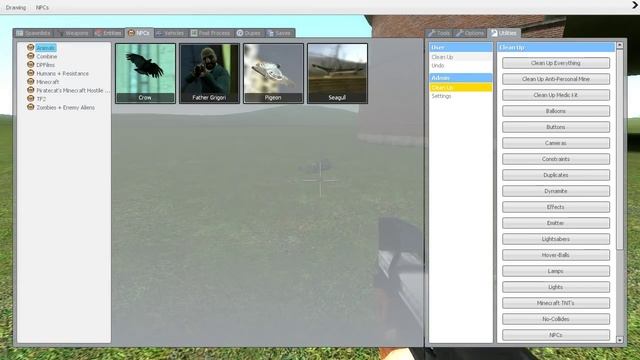Click the Animals category icon
The width and height of the screenshot is (640, 360).
[30, 47]
